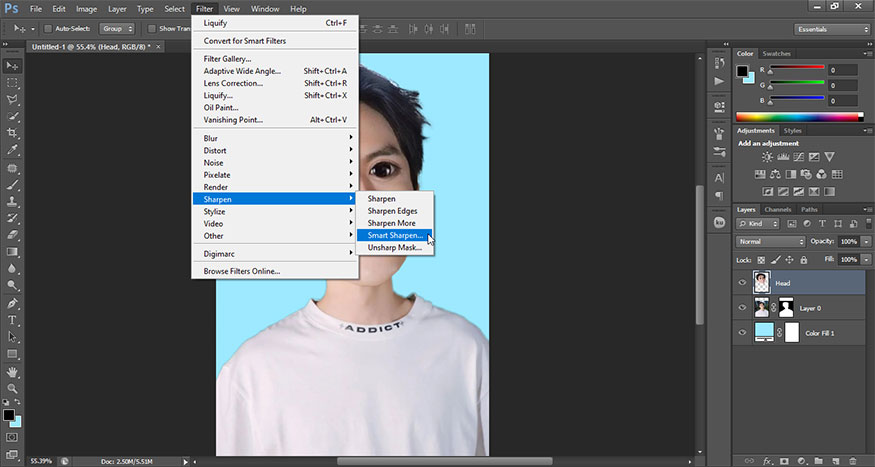Select the Horizontal Type tool

(13, 320)
